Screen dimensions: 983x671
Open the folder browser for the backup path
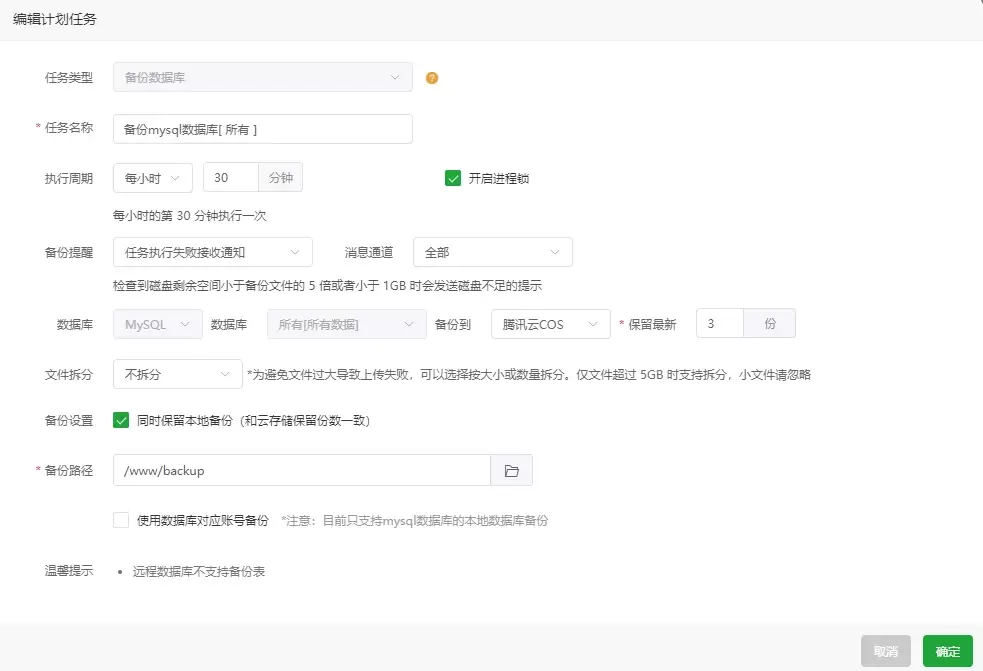[511, 470]
